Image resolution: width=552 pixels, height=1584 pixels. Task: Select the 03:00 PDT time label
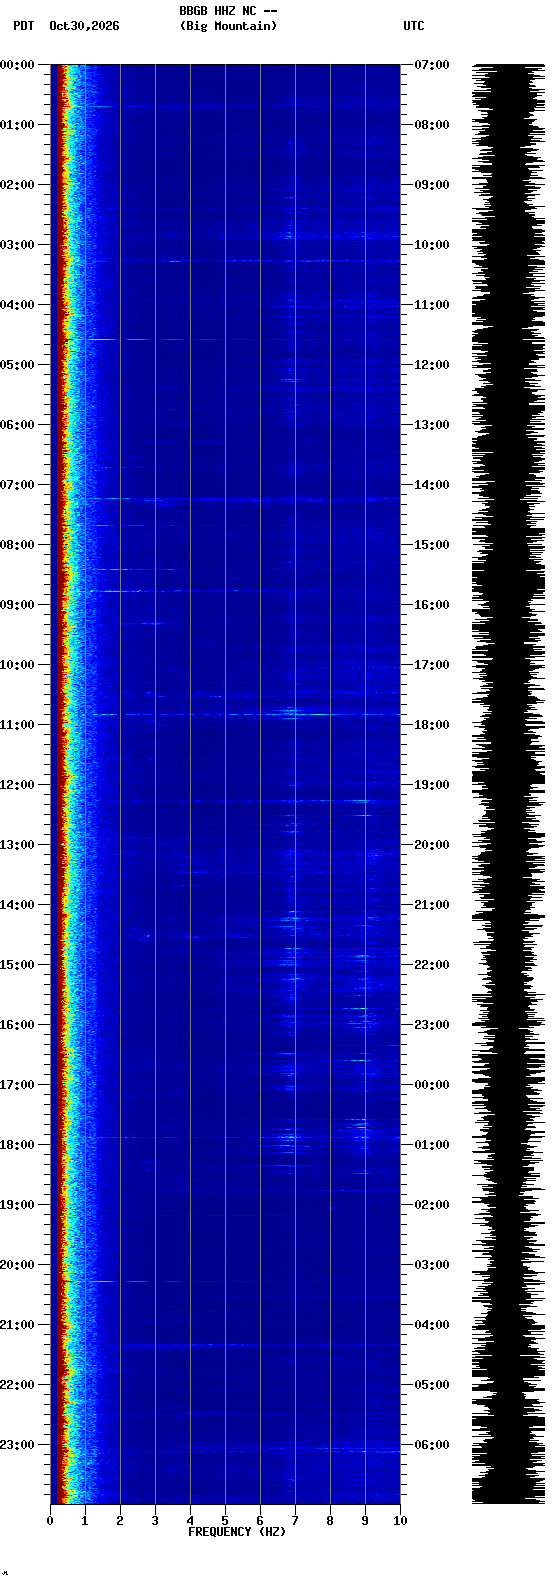tap(18, 245)
